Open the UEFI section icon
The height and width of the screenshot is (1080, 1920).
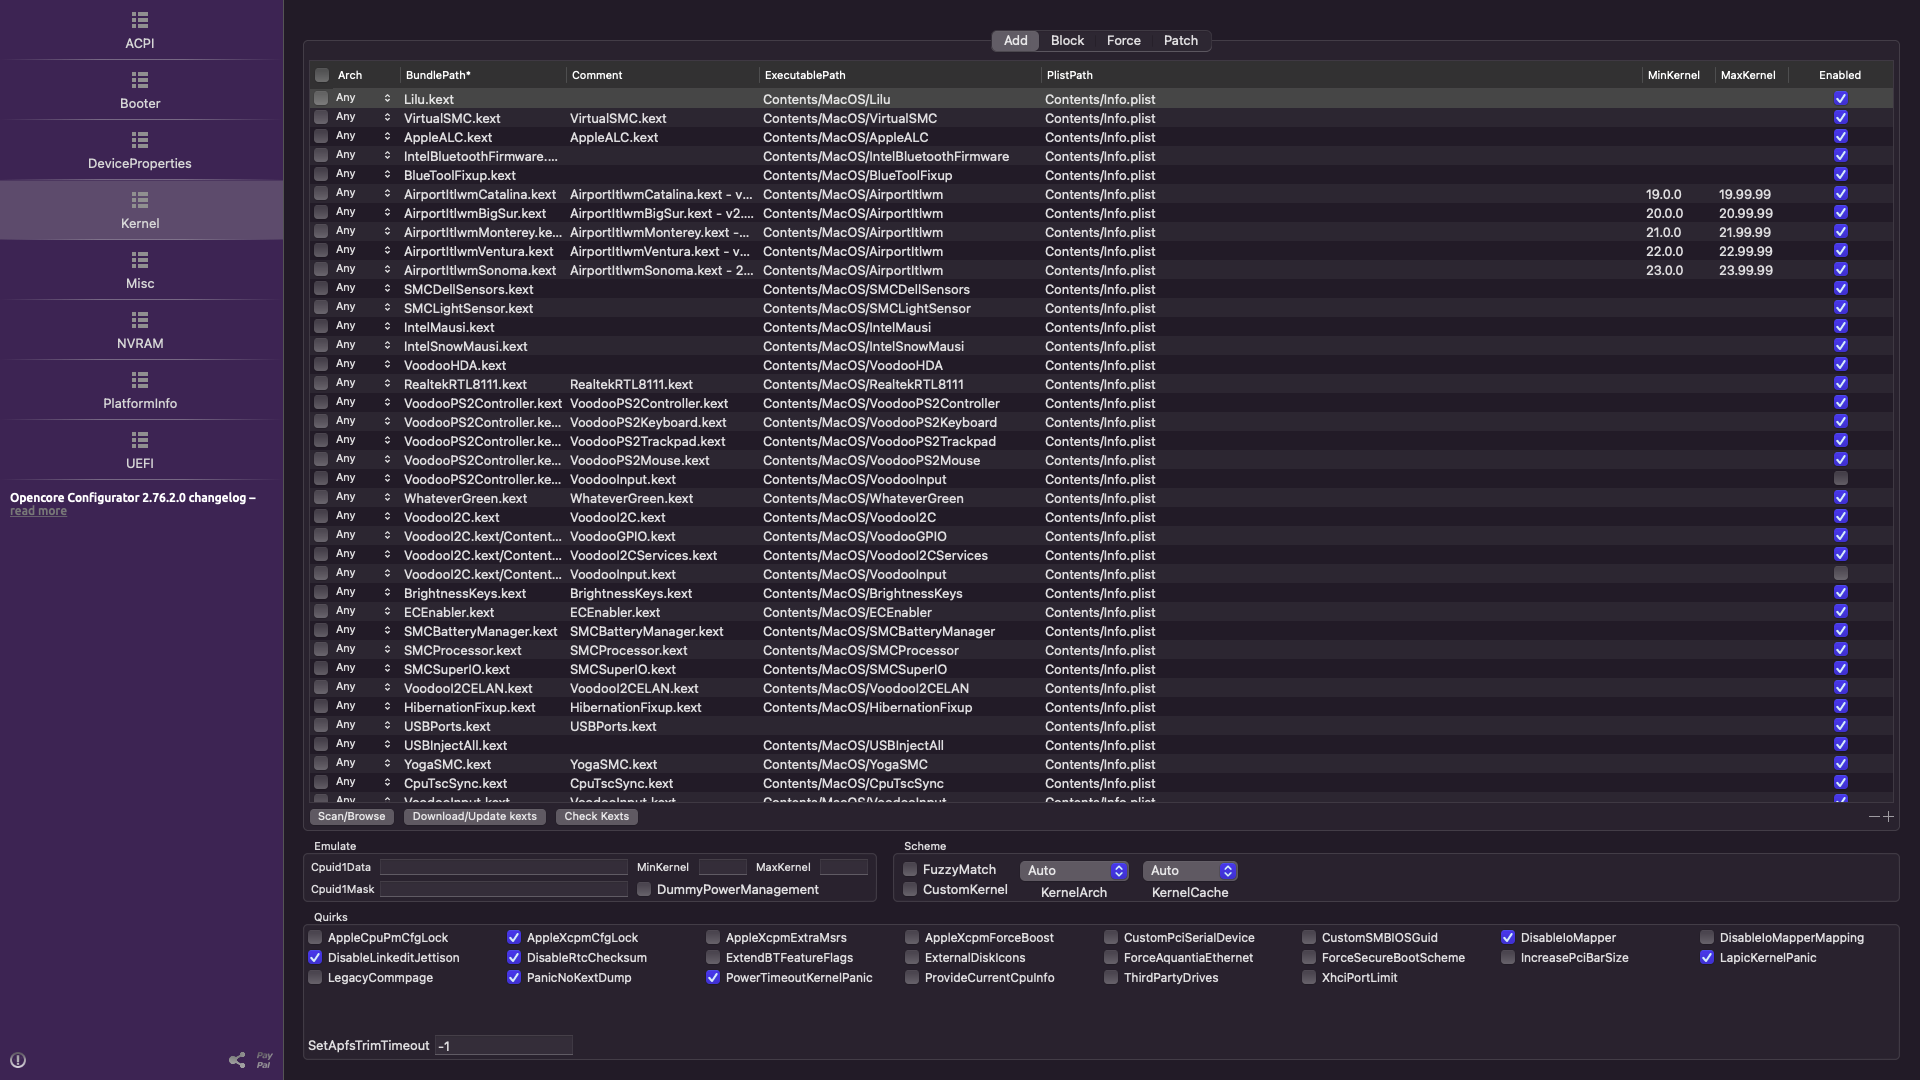[x=140, y=440]
